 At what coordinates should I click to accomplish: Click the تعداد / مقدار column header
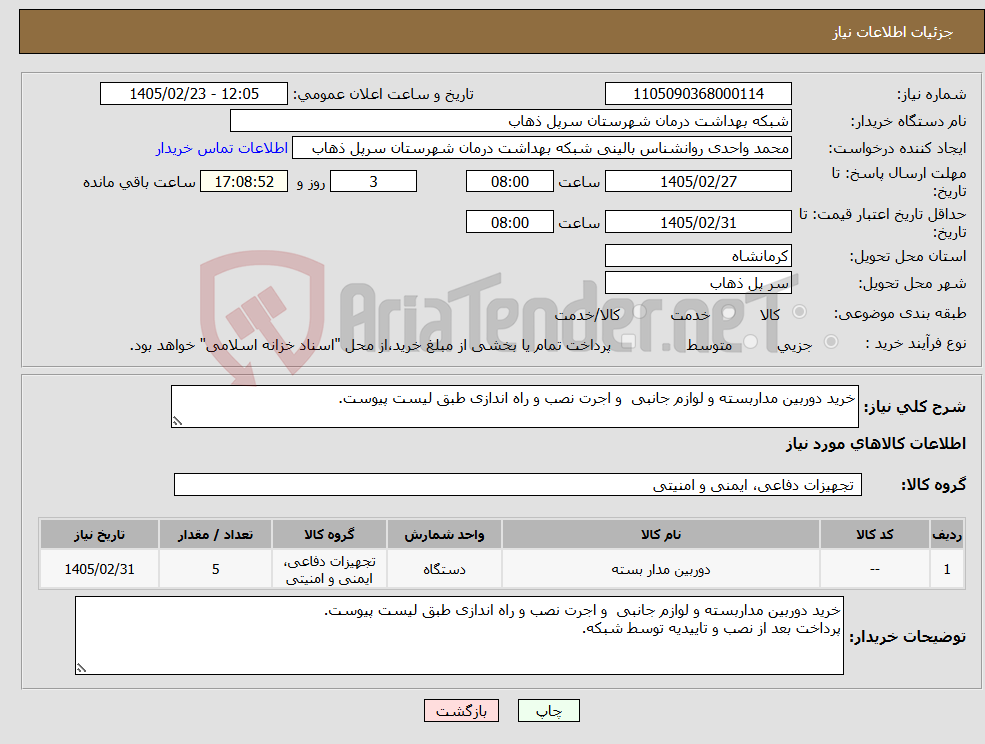click(215, 534)
